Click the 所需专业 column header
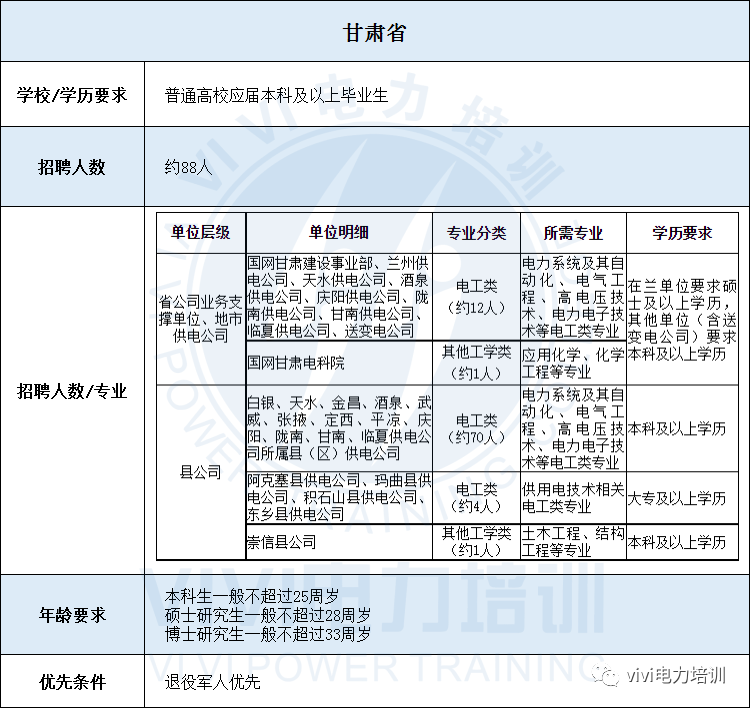Viewport: 750px width, 708px height. click(x=573, y=233)
